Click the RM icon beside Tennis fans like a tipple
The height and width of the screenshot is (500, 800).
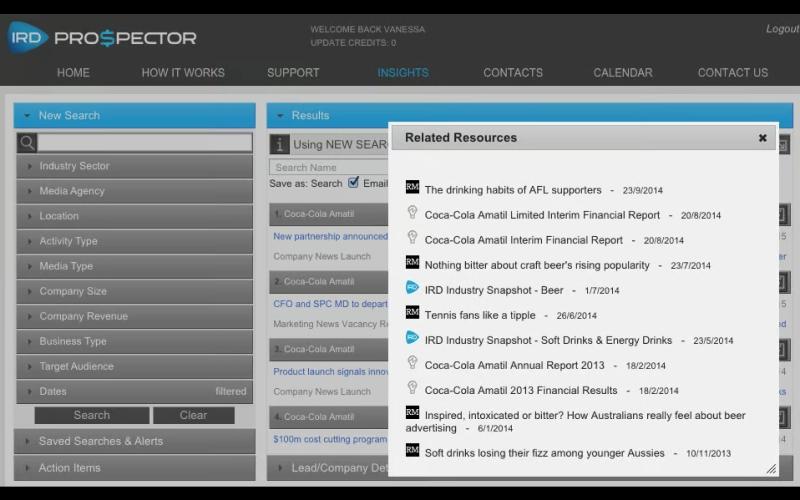412,312
